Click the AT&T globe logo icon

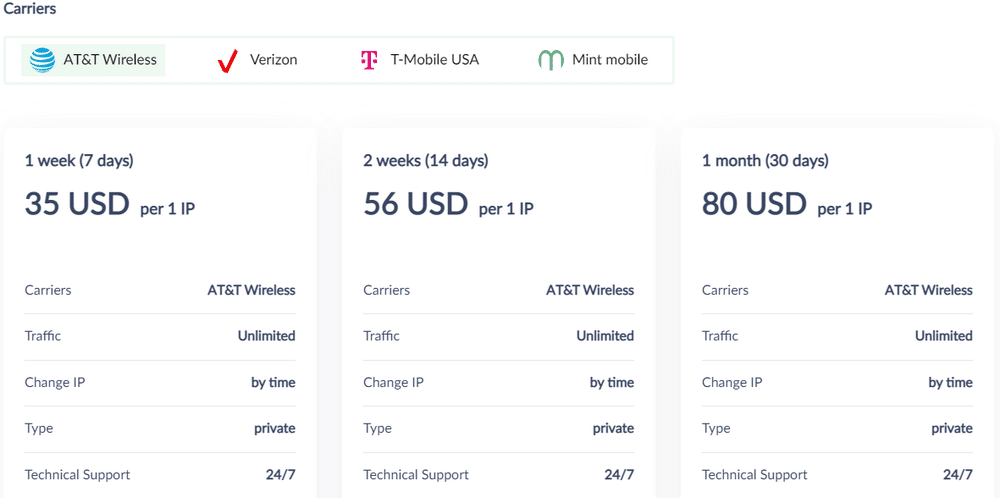tap(42, 60)
